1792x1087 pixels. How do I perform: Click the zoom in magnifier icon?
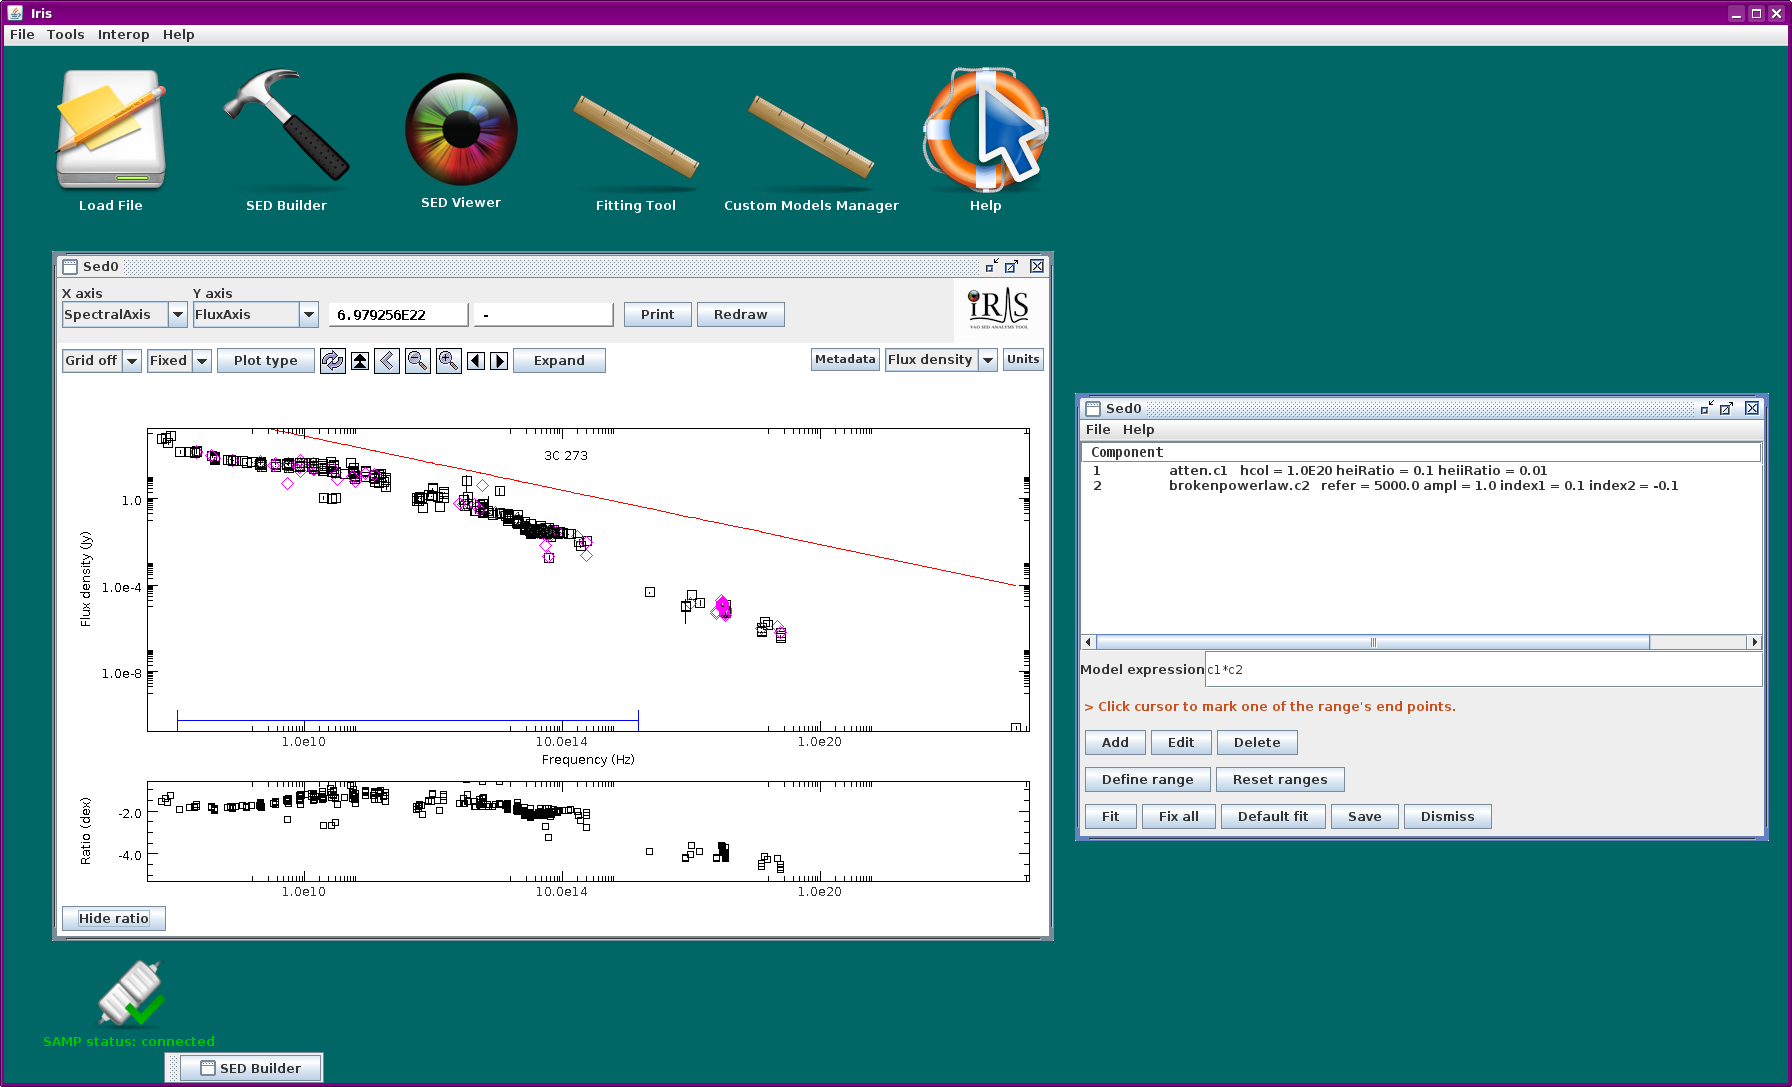point(449,361)
